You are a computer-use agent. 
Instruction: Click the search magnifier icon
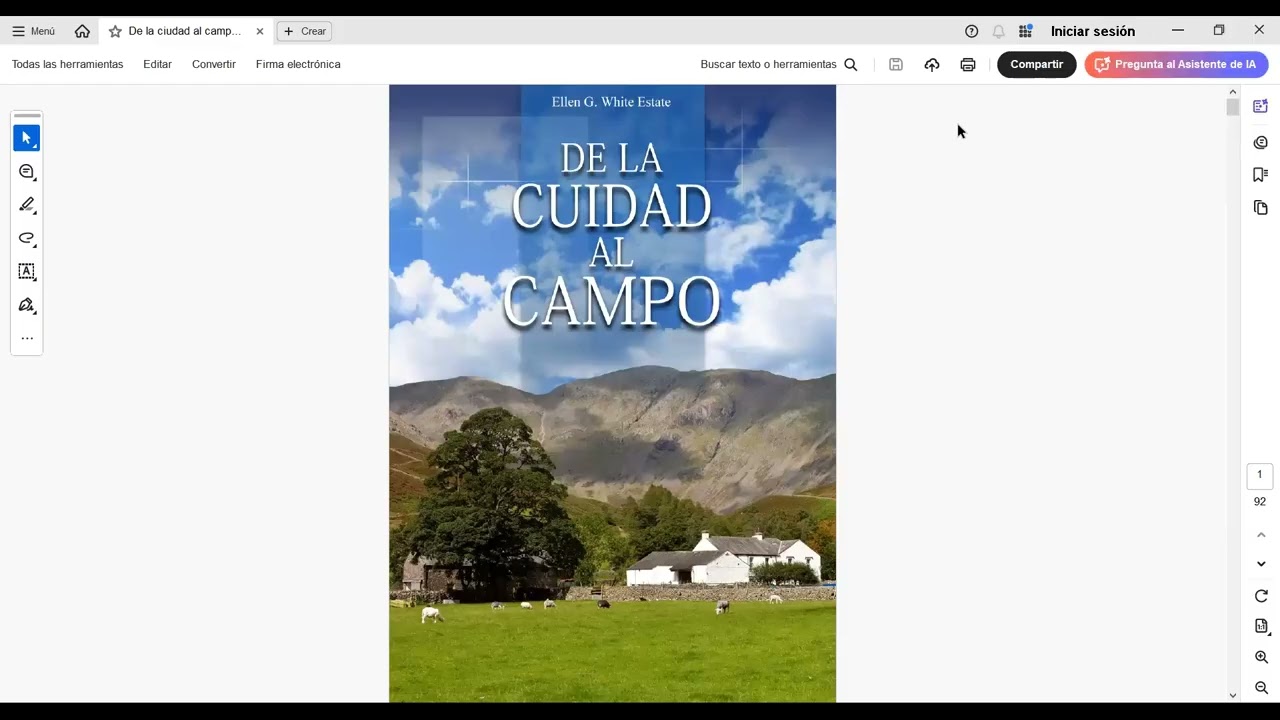[x=851, y=64]
